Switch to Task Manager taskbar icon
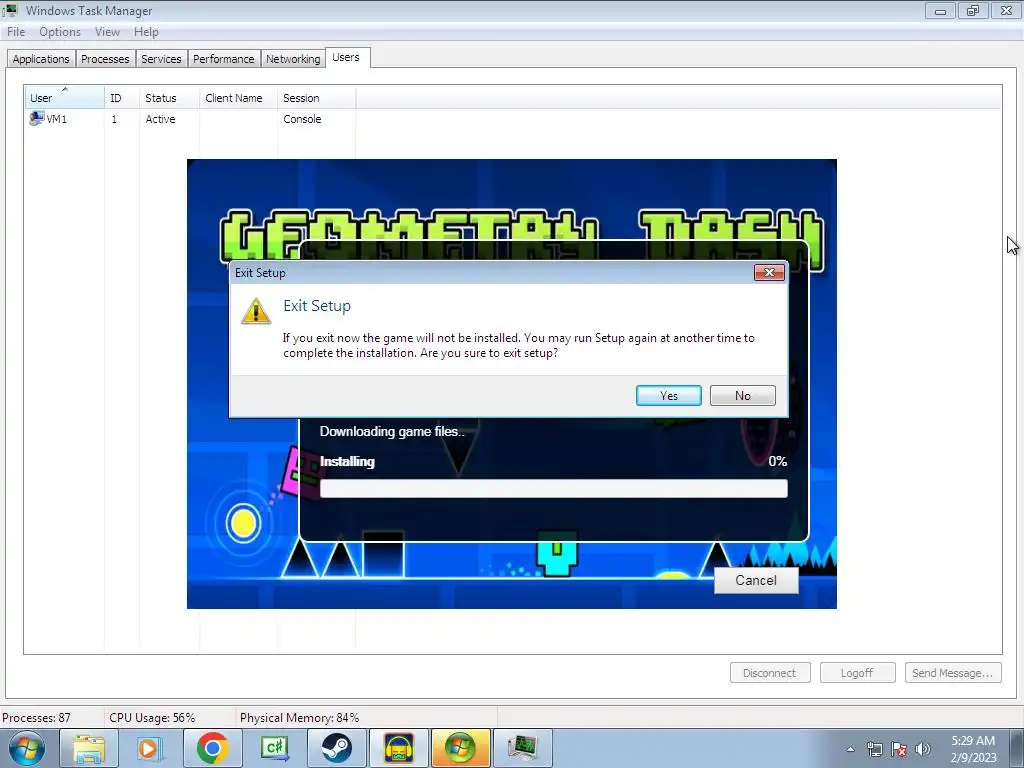1024x768 pixels. pos(522,748)
